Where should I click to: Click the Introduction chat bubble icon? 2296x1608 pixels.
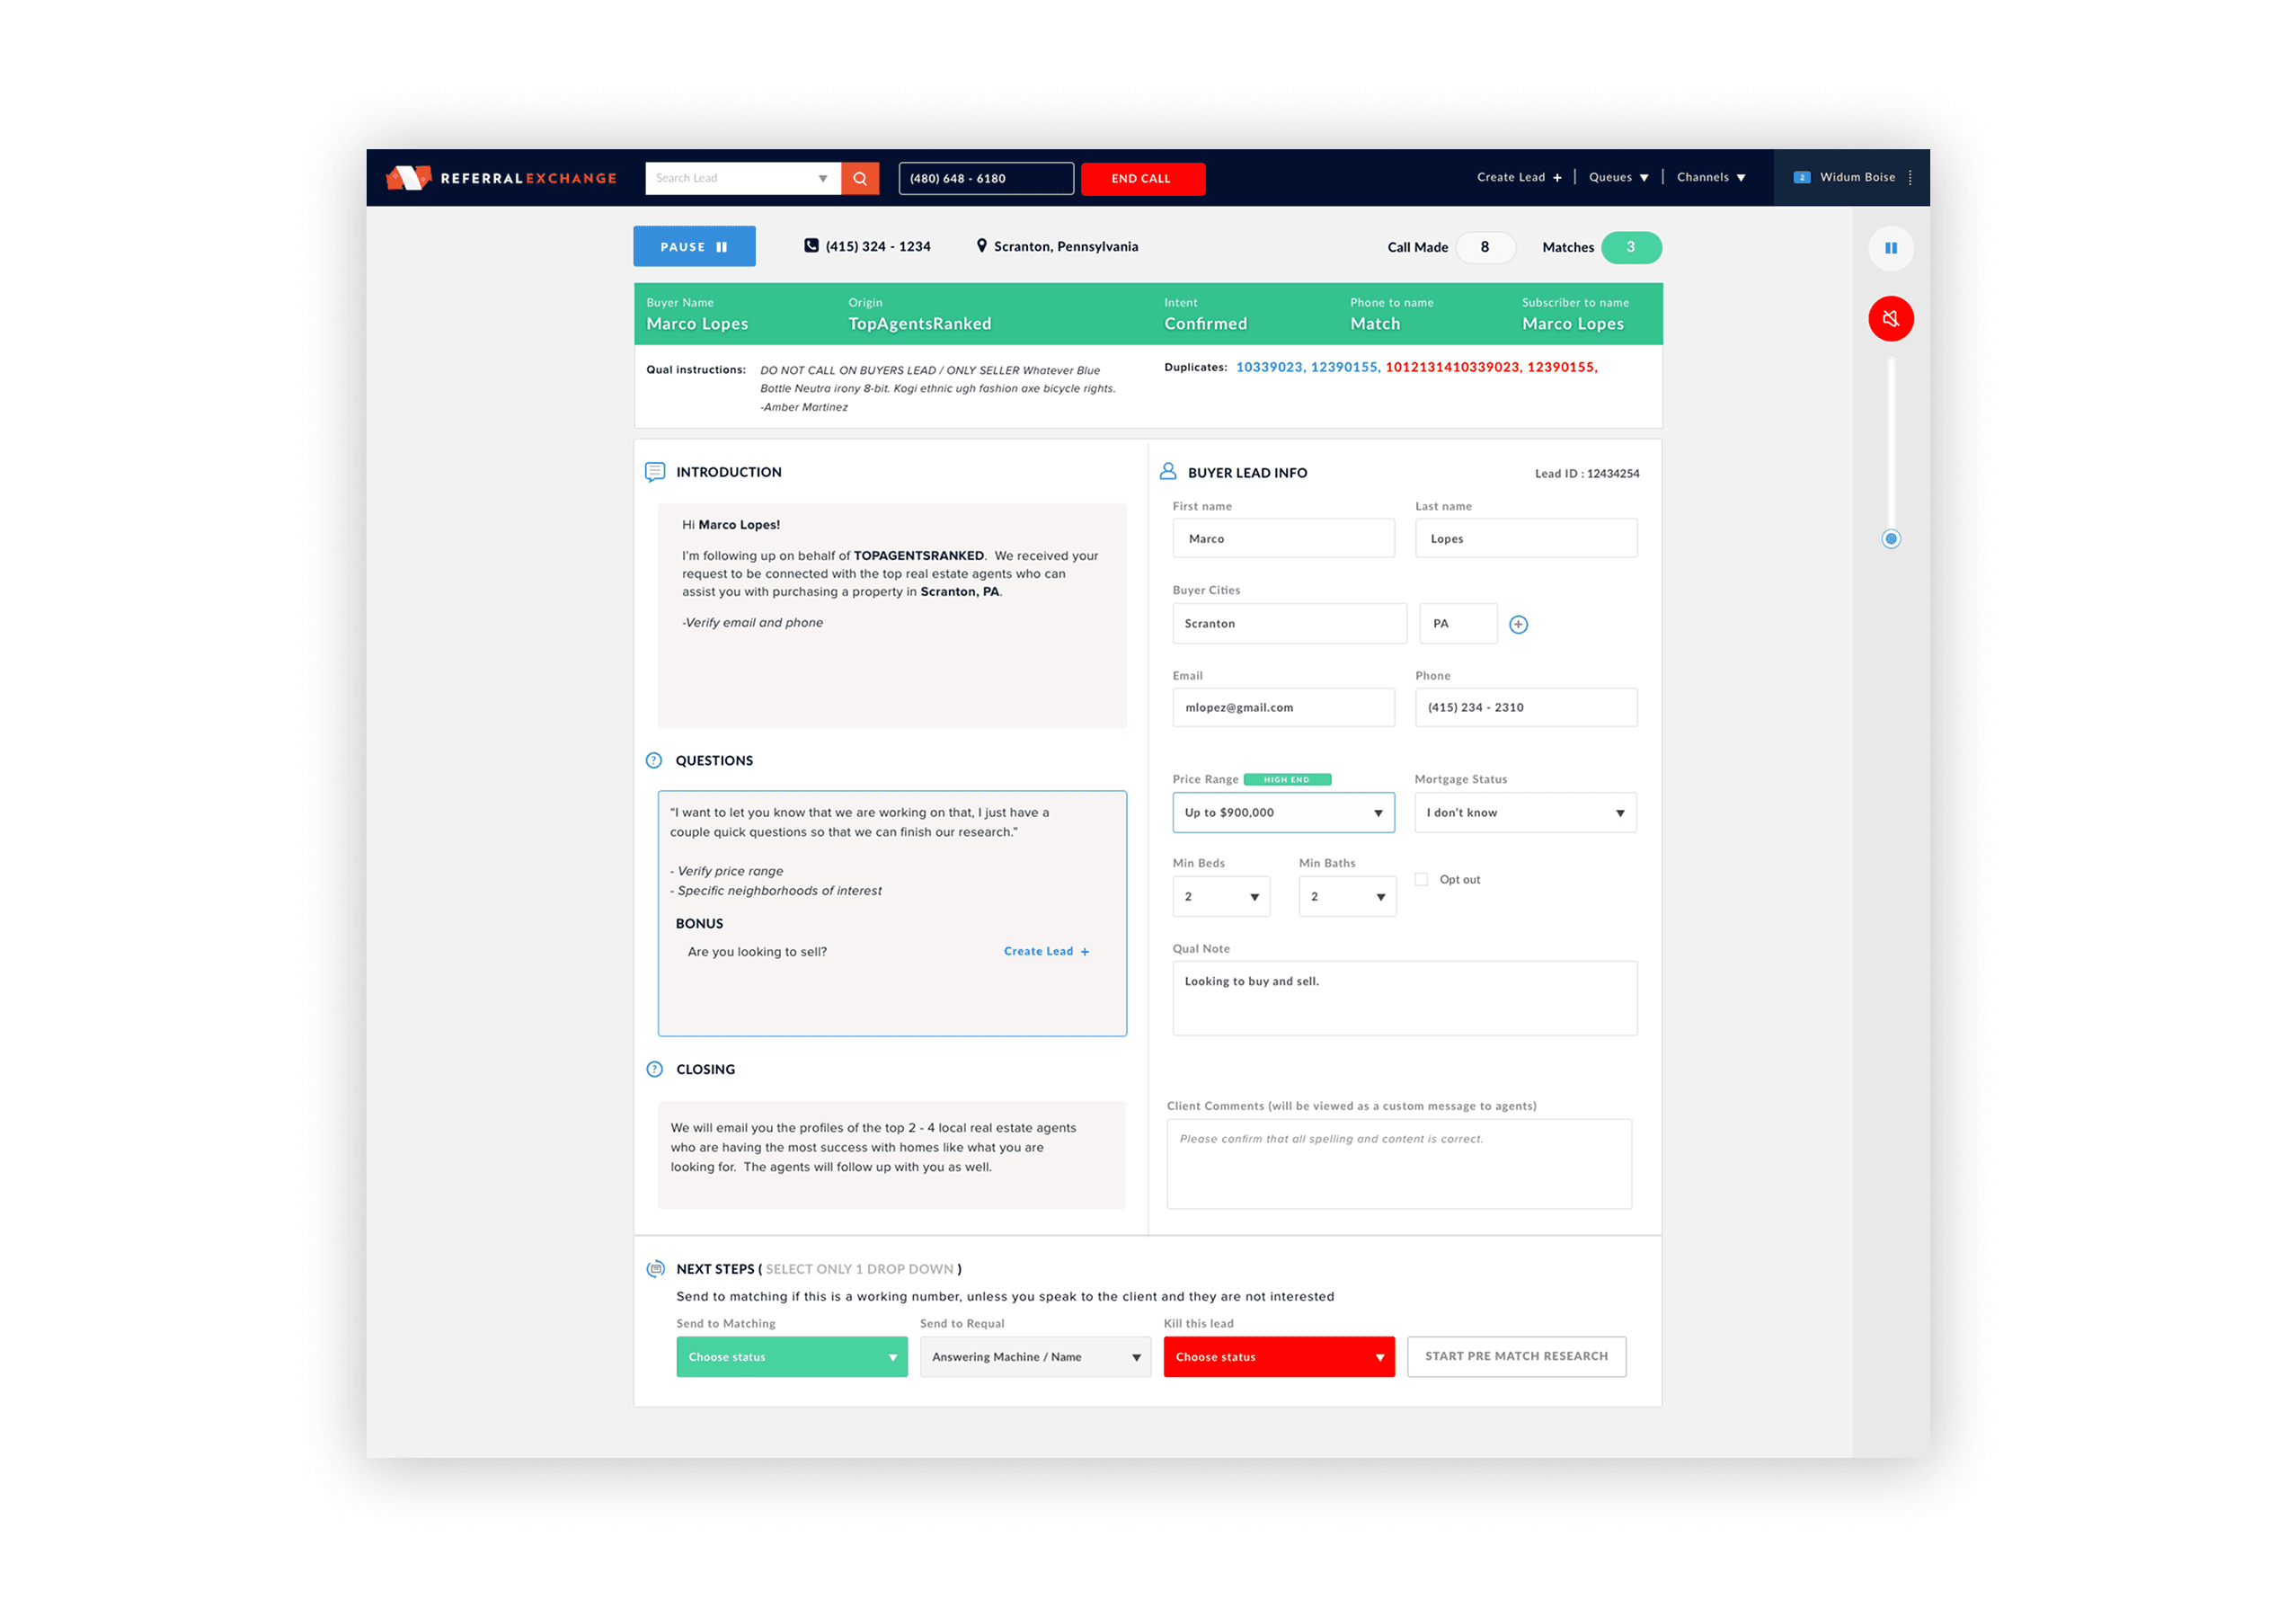coord(655,472)
